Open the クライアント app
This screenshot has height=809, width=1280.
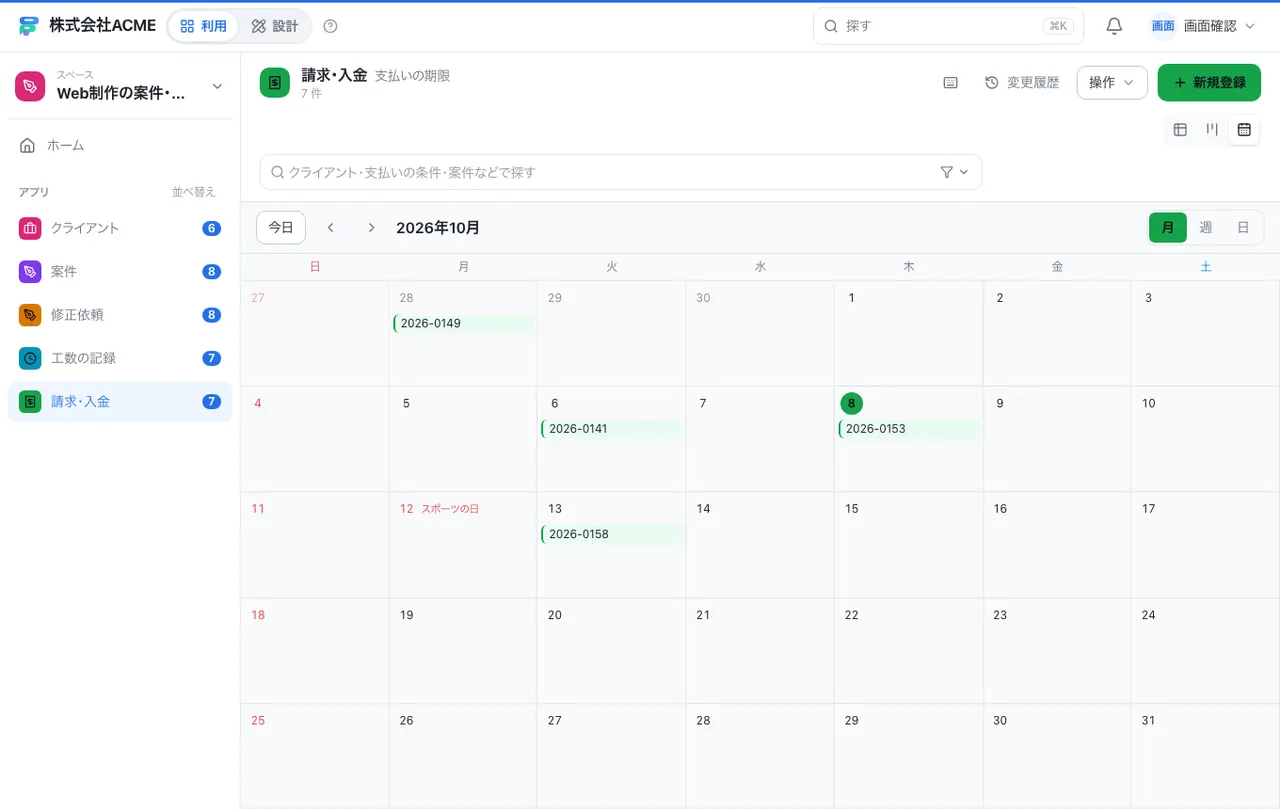pyautogui.click(x=120, y=228)
